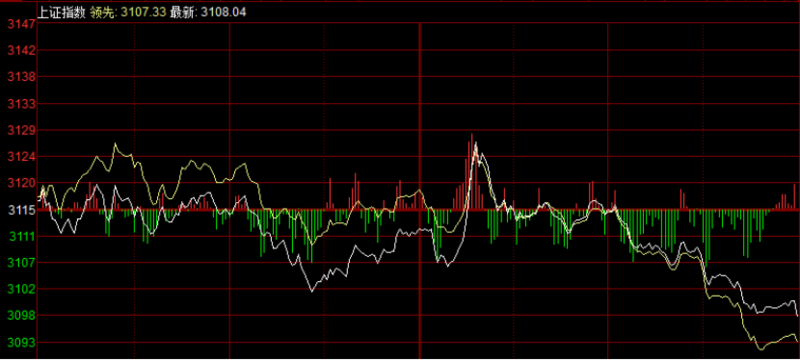Click the white line's mid-morning trough
The width and height of the screenshot is (800, 360).
(x=312, y=291)
